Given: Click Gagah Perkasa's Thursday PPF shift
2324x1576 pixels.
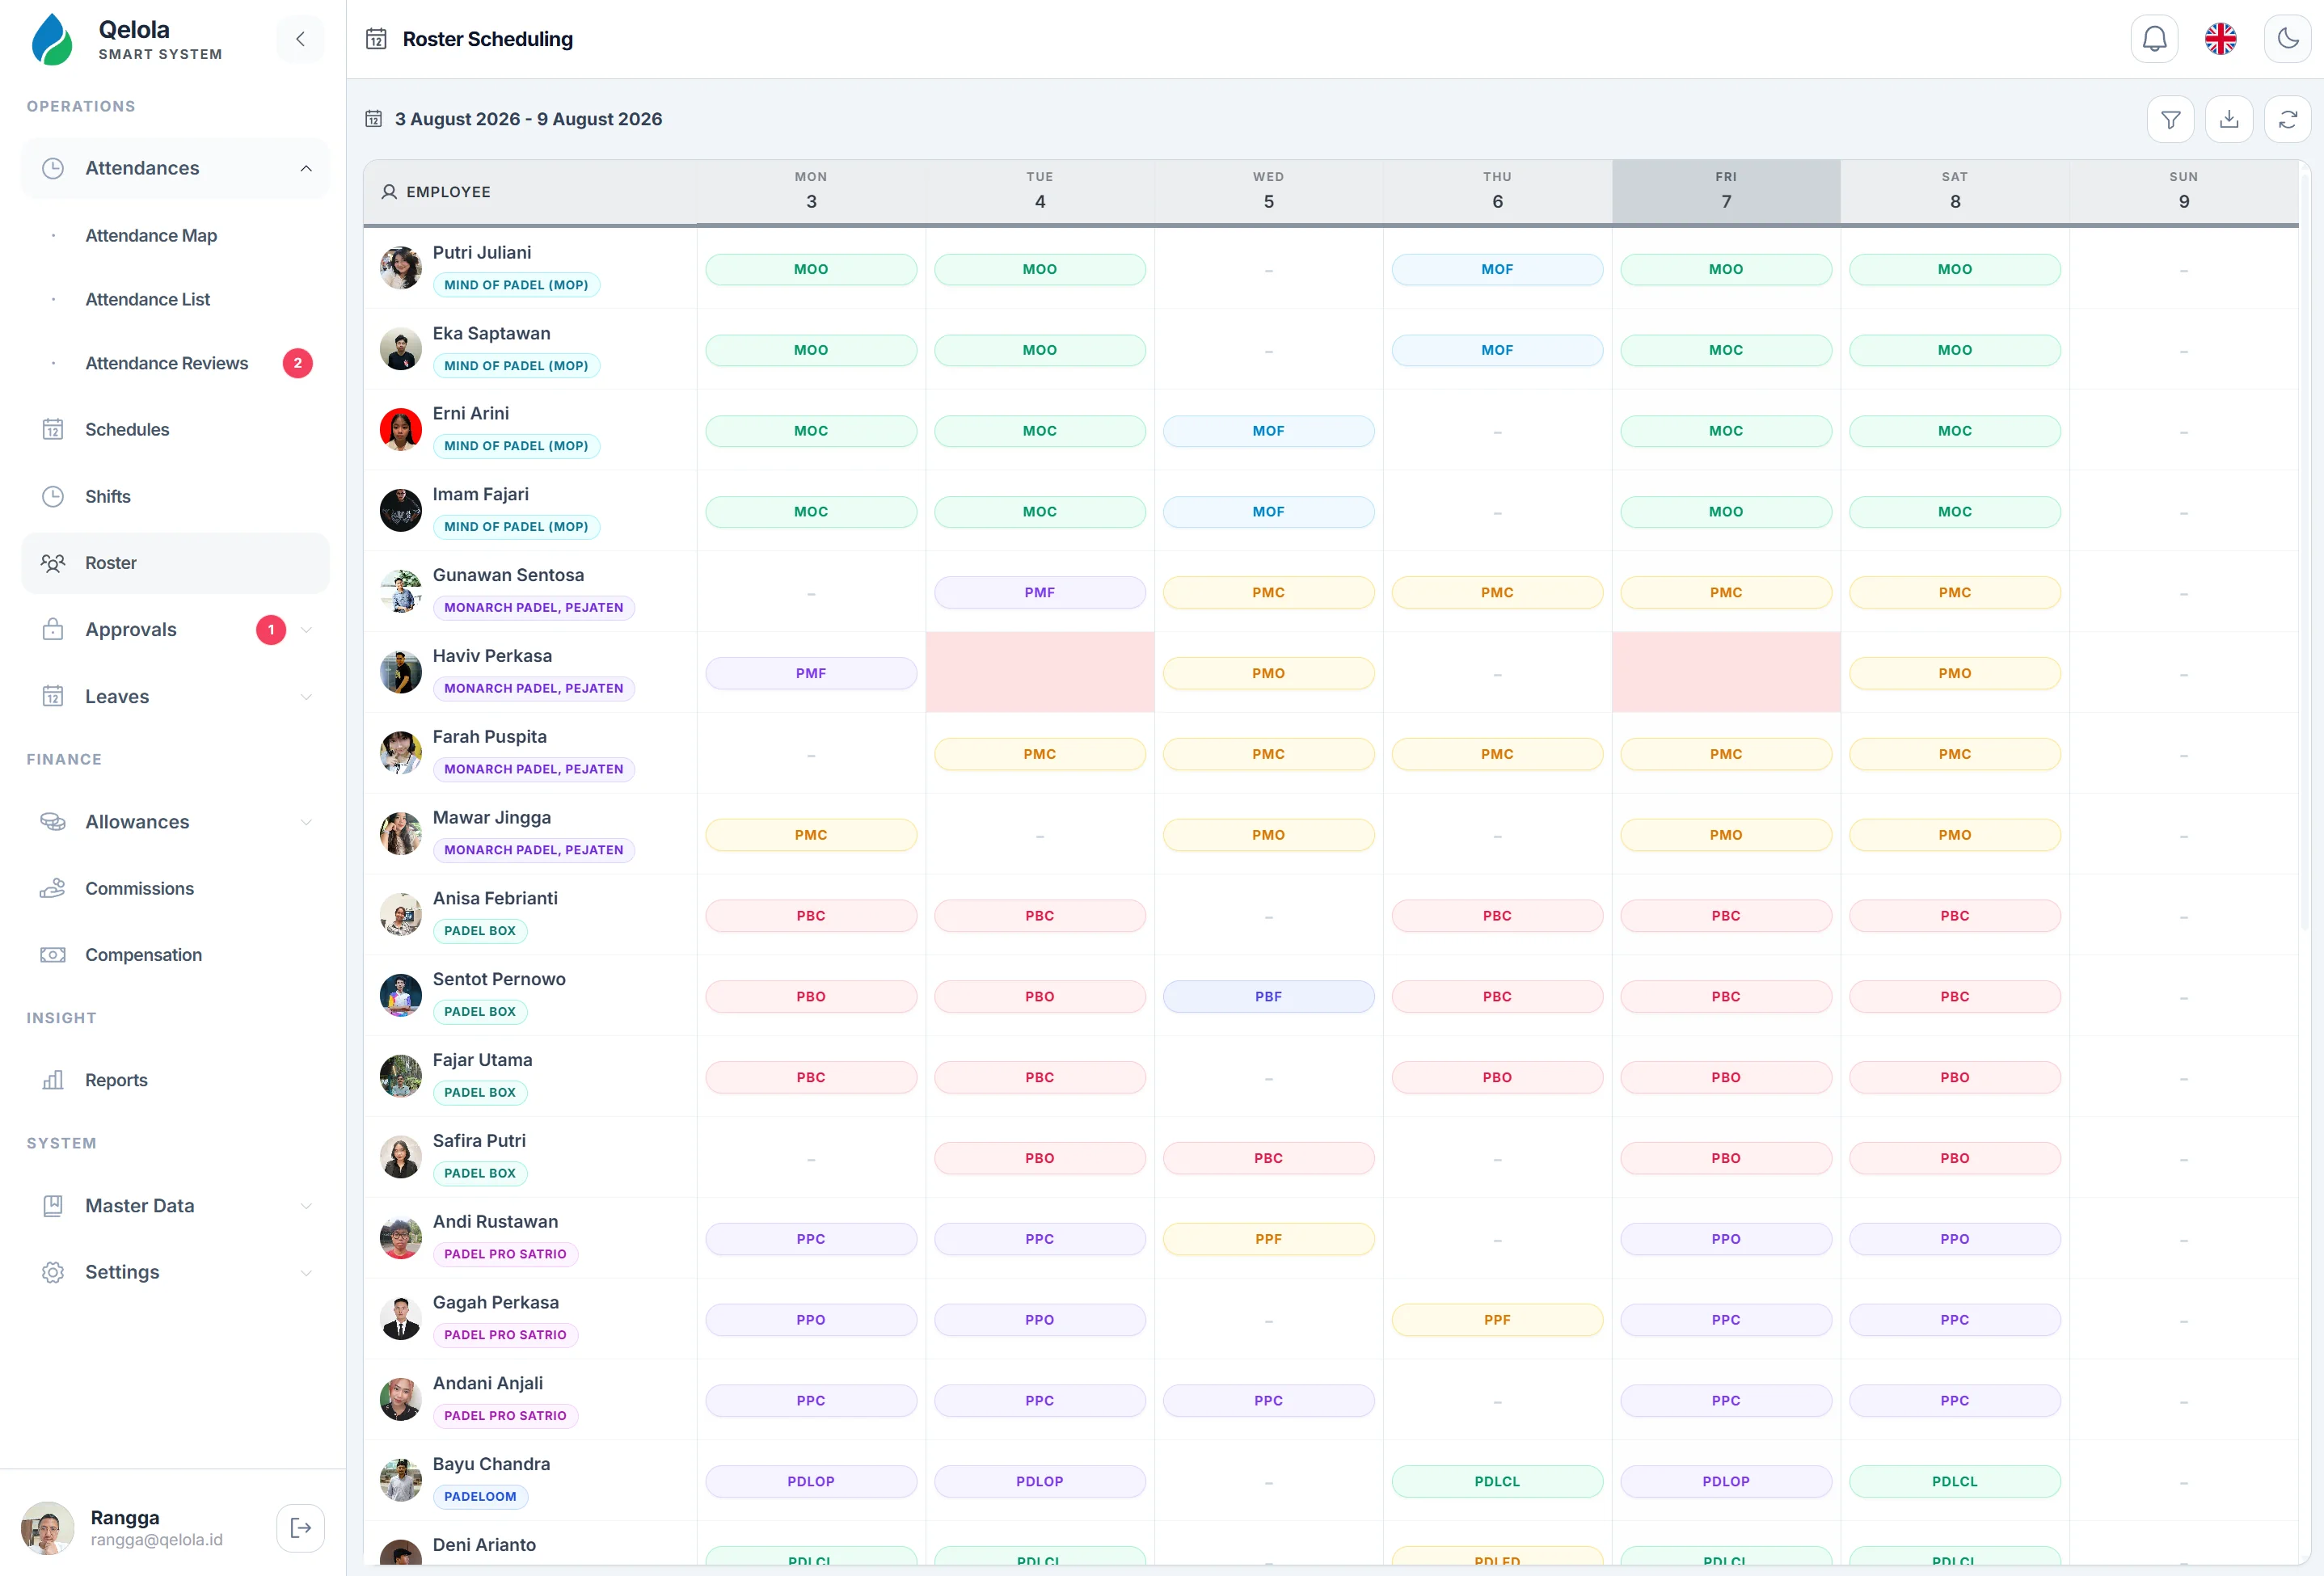Looking at the screenshot, I should pyautogui.click(x=1497, y=1319).
